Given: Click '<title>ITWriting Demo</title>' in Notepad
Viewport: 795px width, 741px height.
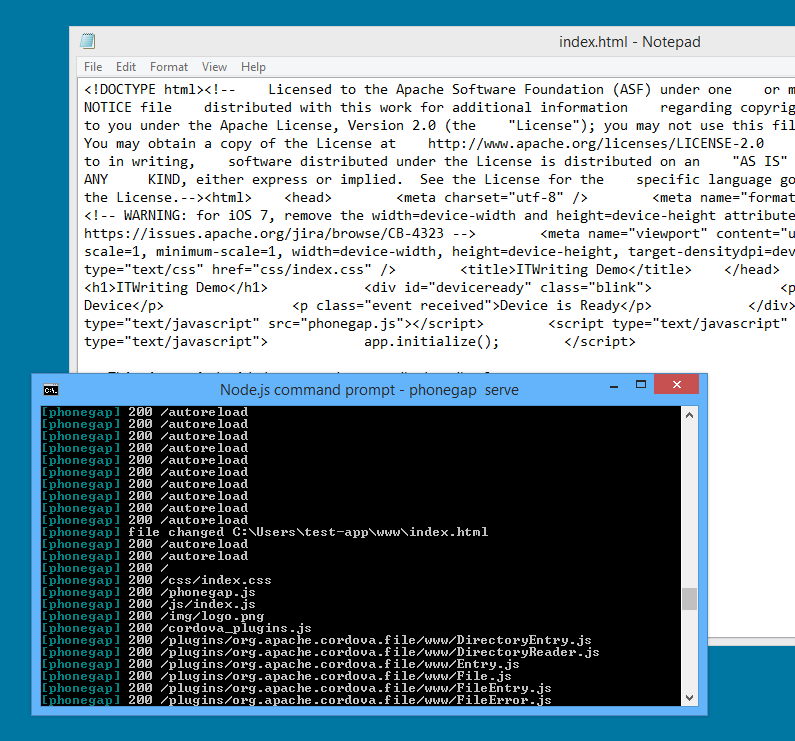Looking at the screenshot, I should pyautogui.click(x=575, y=270).
